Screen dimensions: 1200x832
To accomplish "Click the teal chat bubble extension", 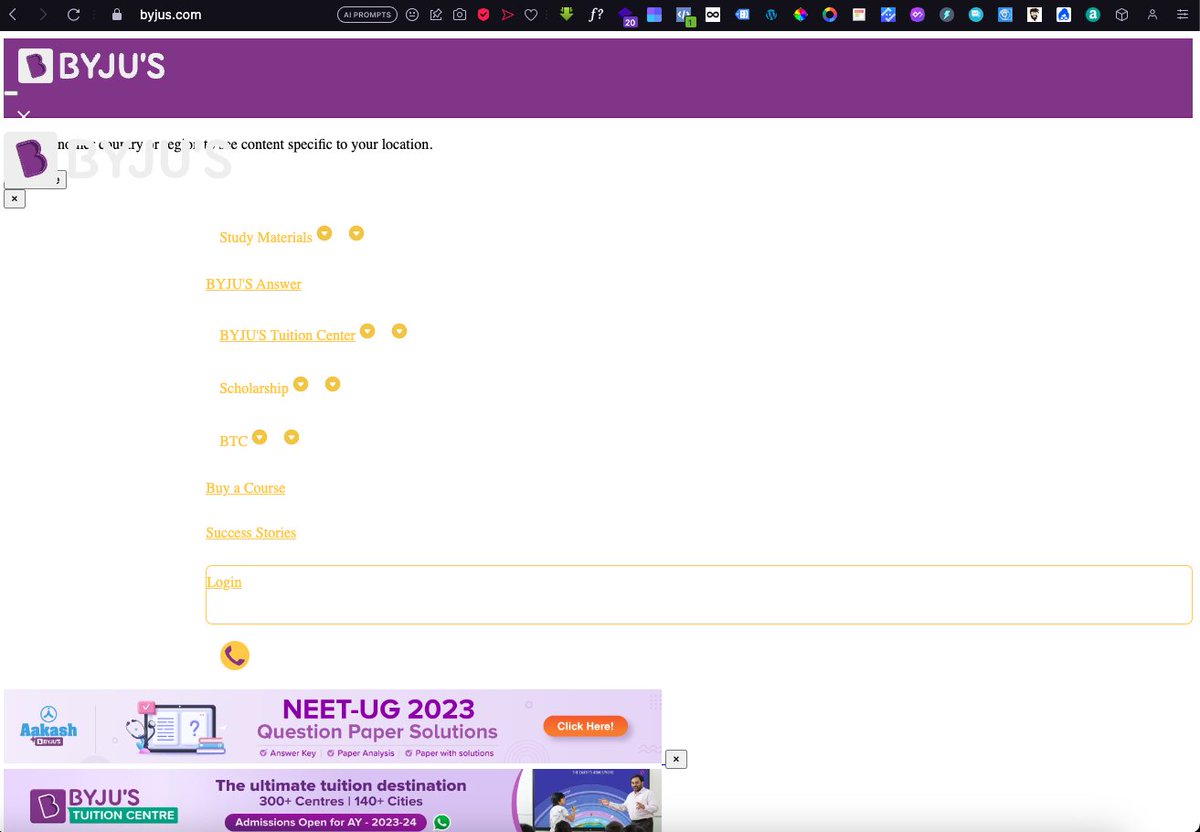I will tap(976, 15).
